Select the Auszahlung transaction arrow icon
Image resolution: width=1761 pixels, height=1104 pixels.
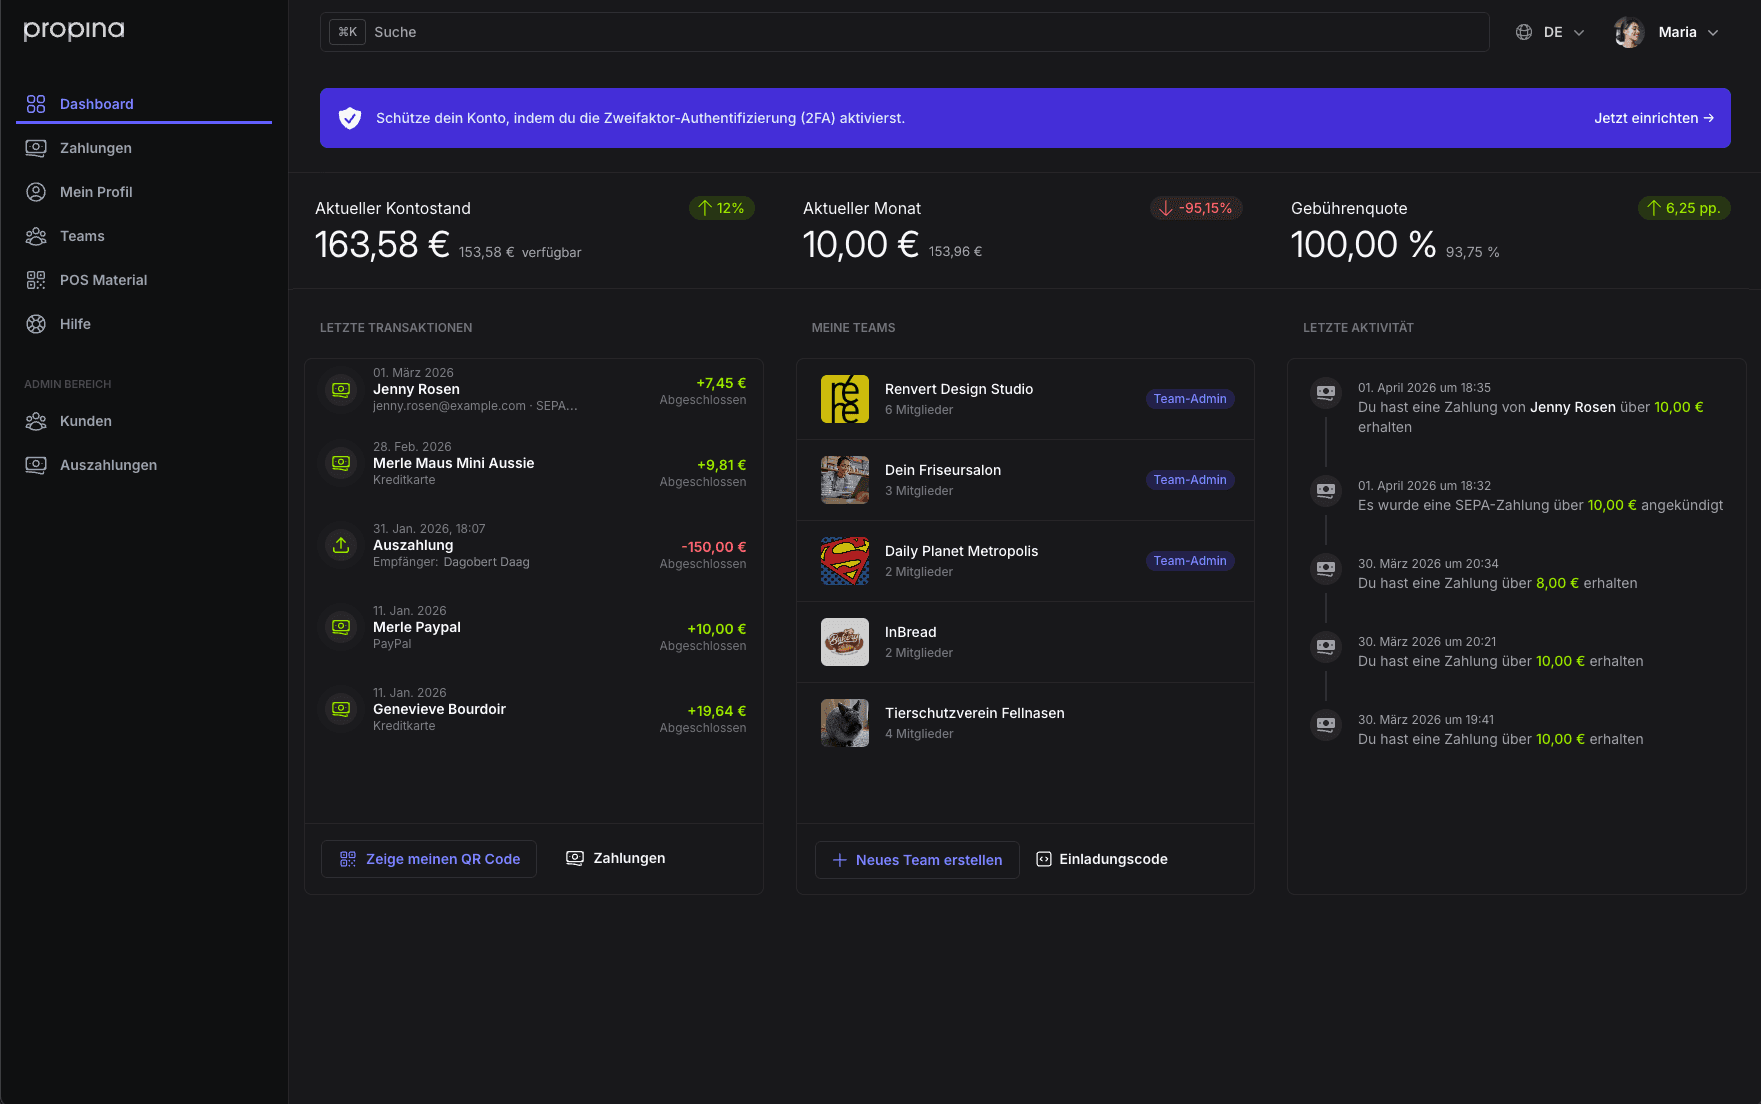point(340,545)
